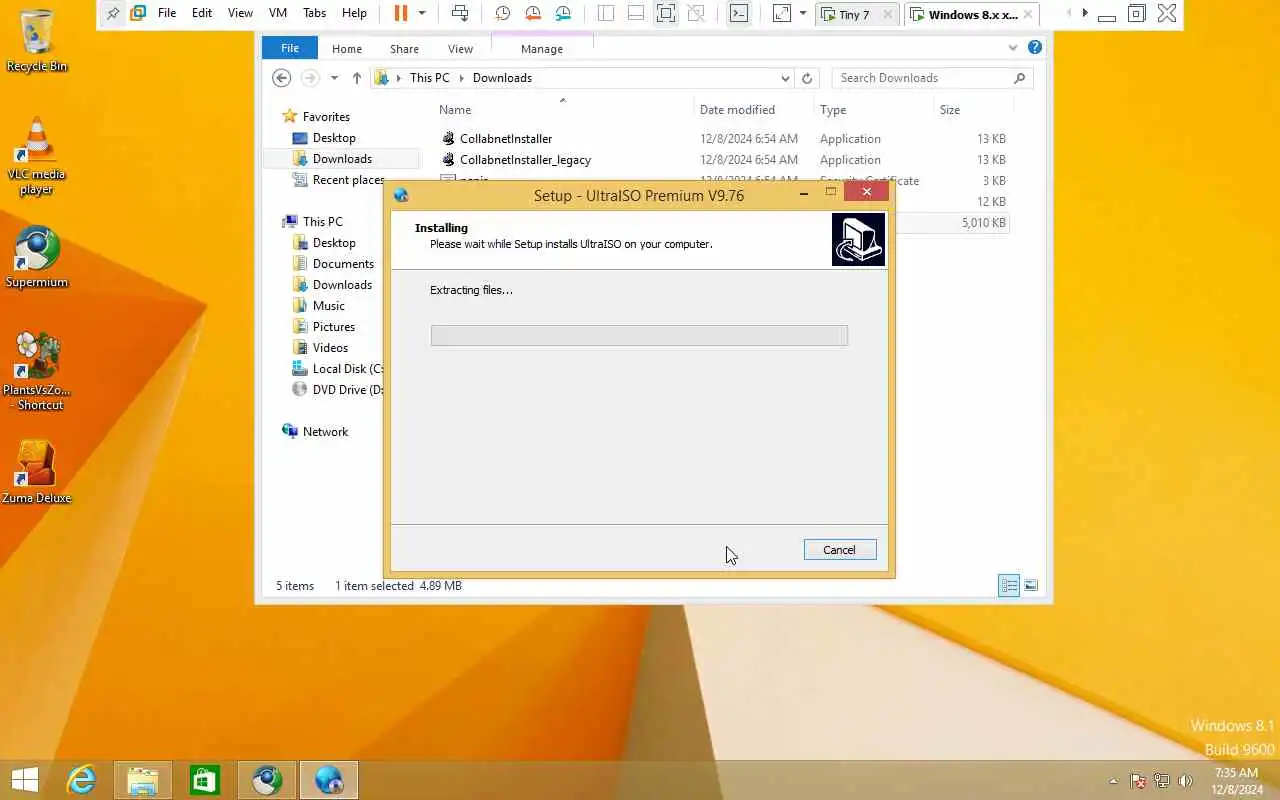This screenshot has width=1280, height=800.
Task: Open the VMware File menu
Action: 167,13
